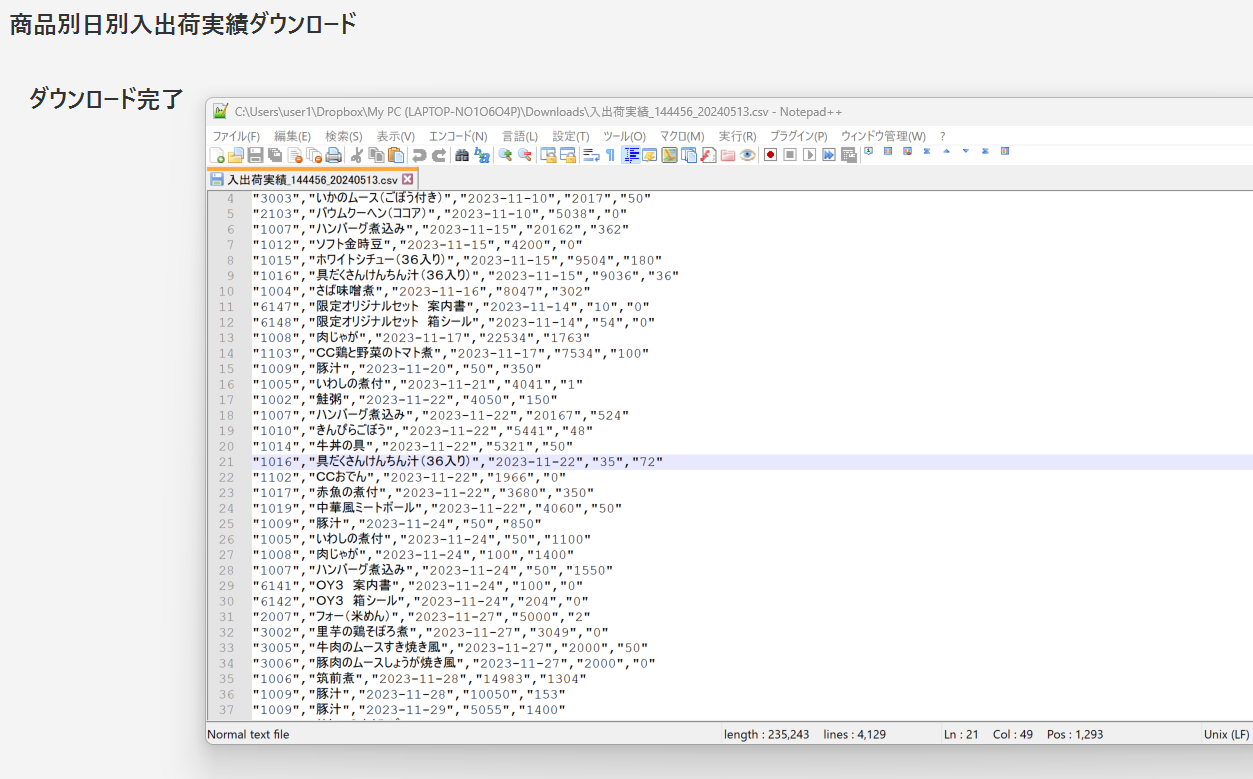Start macro recording with the red dot

click(770, 155)
